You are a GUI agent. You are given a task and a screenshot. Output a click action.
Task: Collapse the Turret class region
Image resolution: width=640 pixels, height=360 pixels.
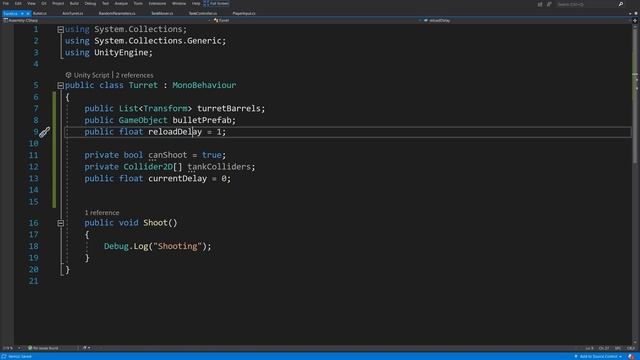60,85
